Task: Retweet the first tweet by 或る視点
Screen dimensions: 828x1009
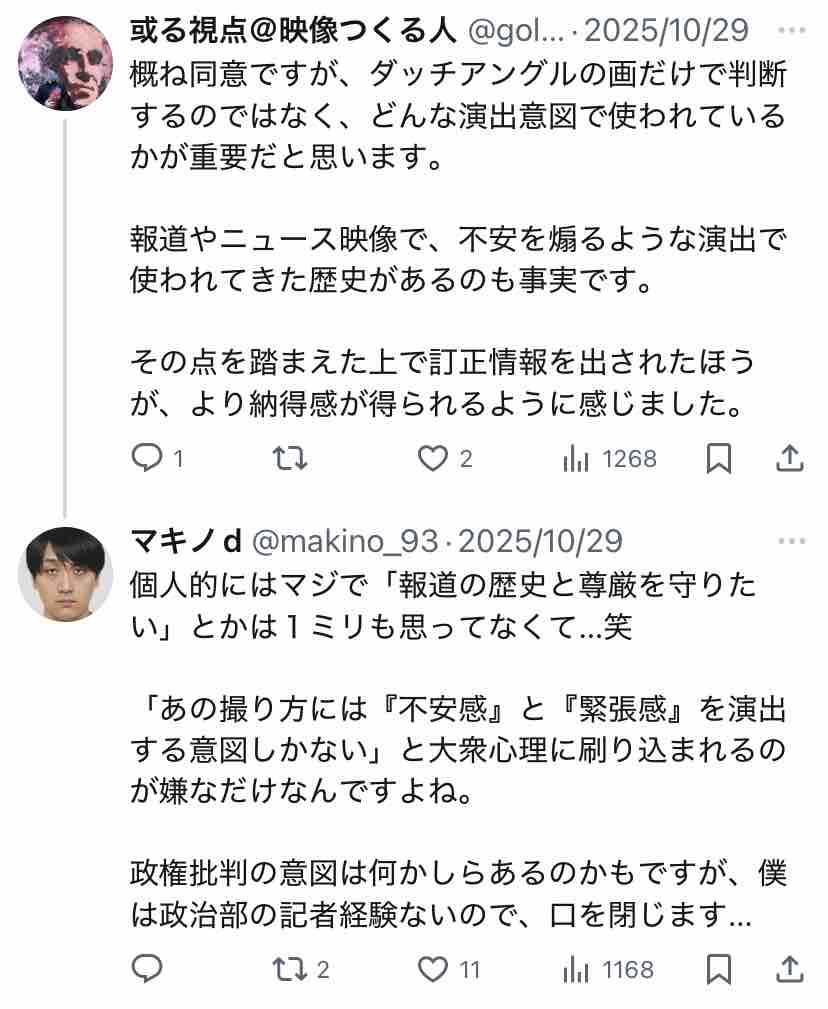Action: (290, 459)
